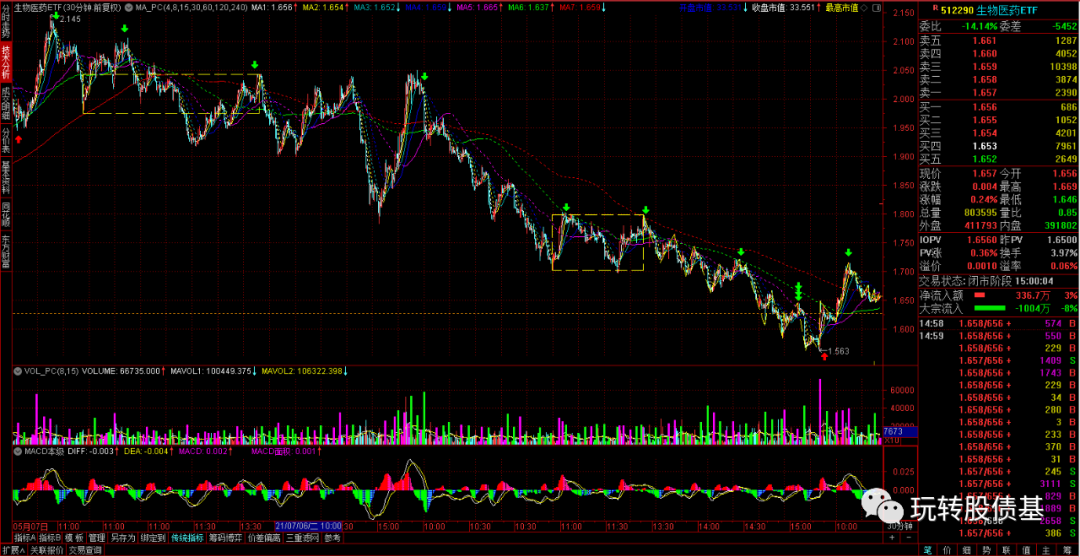Open the 管理 management menu
This screenshot has height=557, width=1080.
coord(97,537)
